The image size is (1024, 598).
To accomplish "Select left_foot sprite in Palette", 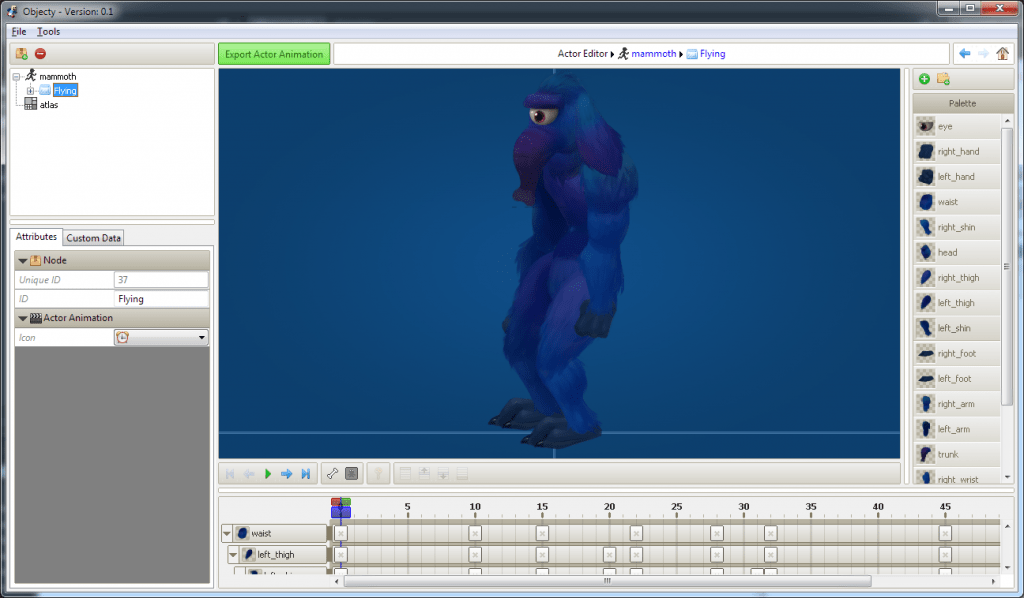I will 957,379.
